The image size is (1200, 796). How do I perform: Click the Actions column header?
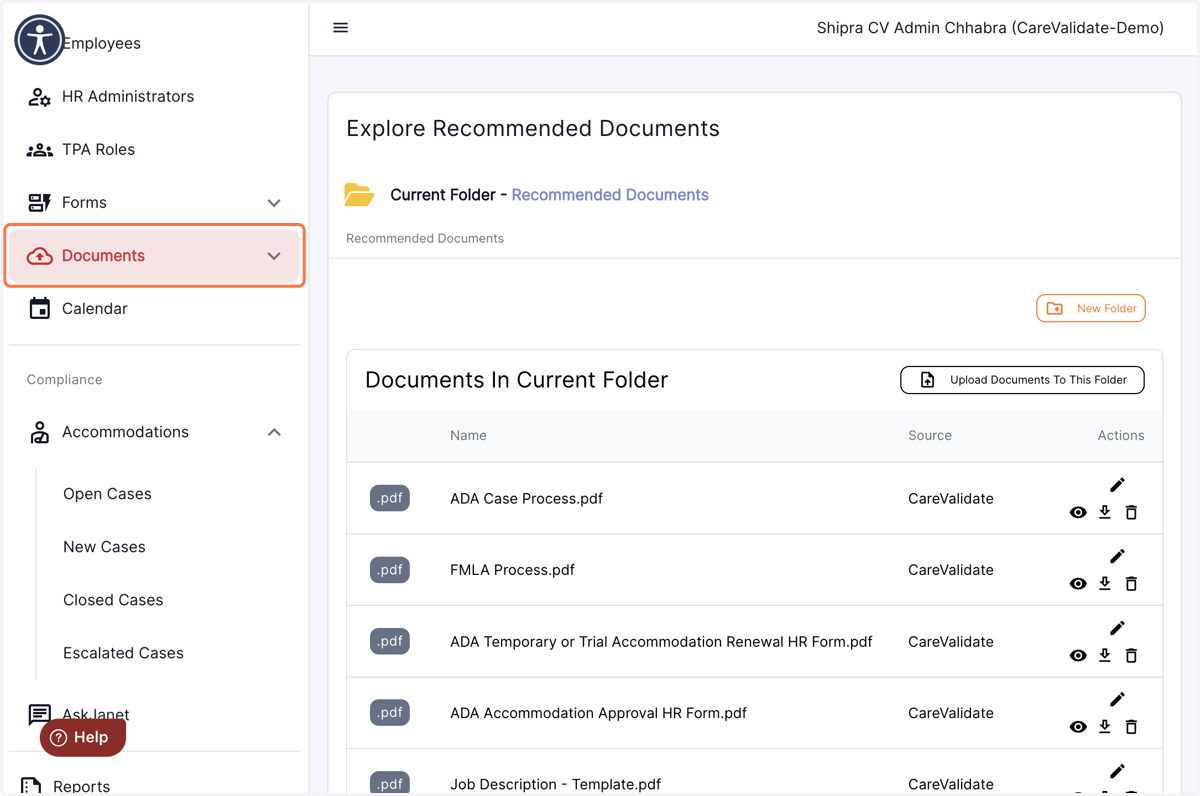[x=1120, y=436]
